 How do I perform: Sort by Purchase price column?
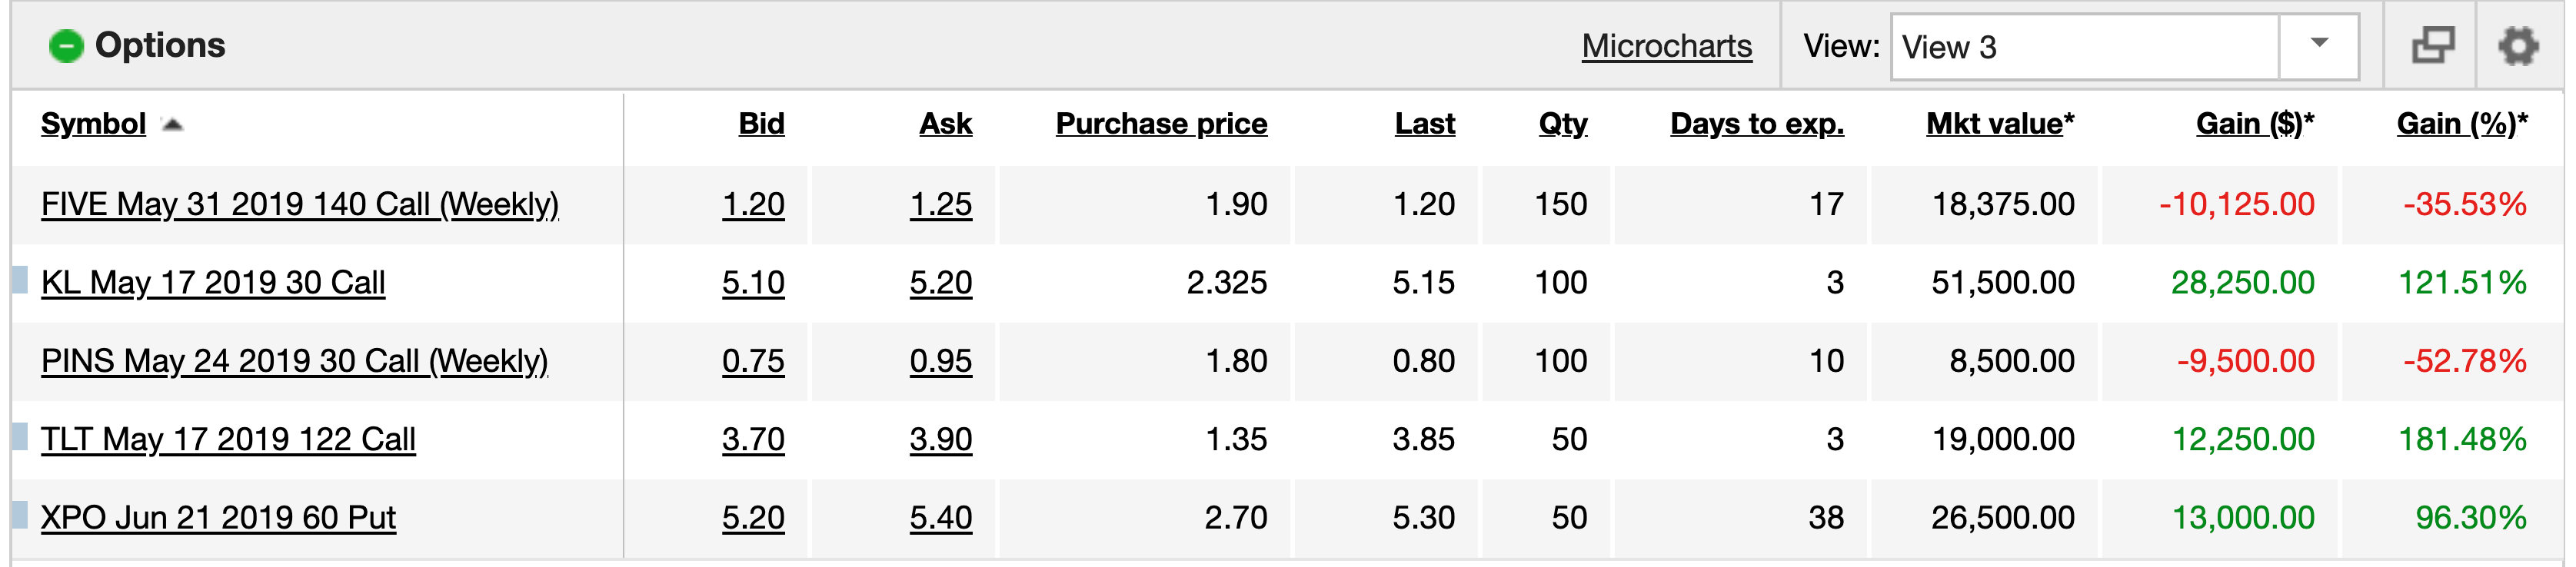[1161, 124]
